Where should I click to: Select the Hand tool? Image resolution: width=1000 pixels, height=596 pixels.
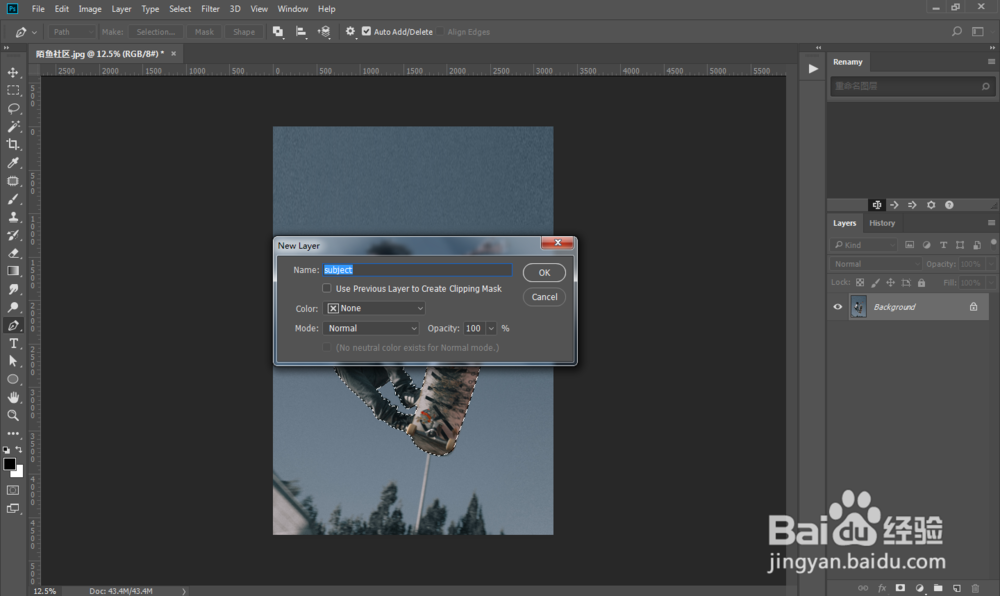point(13,397)
